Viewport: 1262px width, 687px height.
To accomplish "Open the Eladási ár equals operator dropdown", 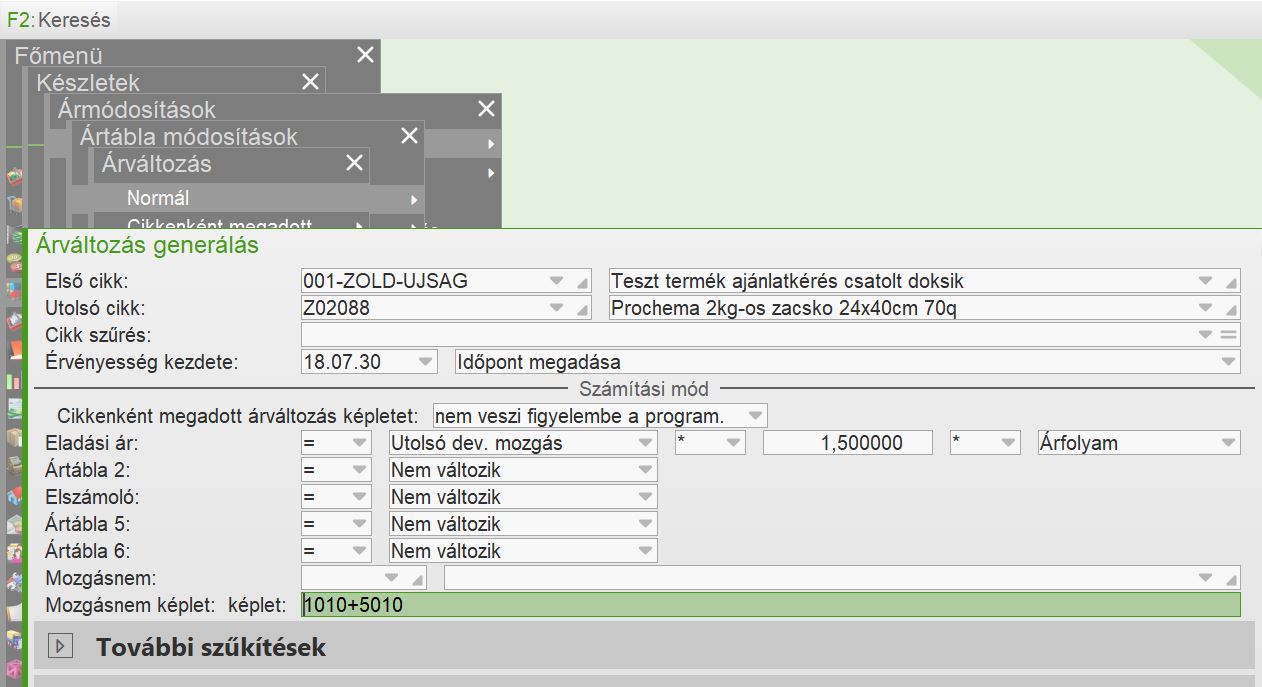I will click(x=360, y=443).
